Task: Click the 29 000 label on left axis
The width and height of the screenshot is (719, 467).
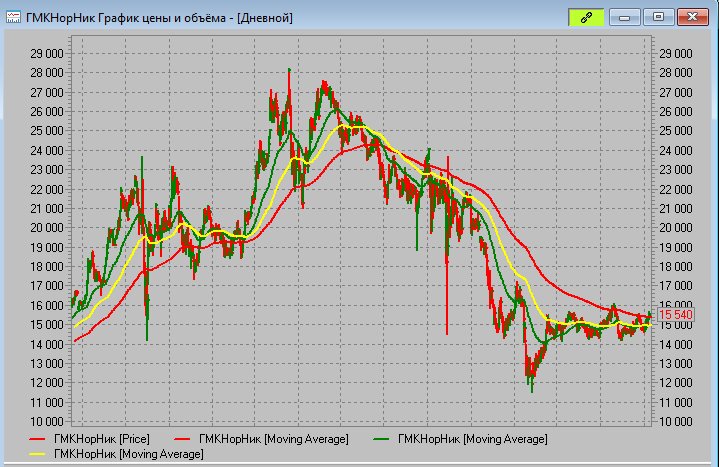Action: 47,54
